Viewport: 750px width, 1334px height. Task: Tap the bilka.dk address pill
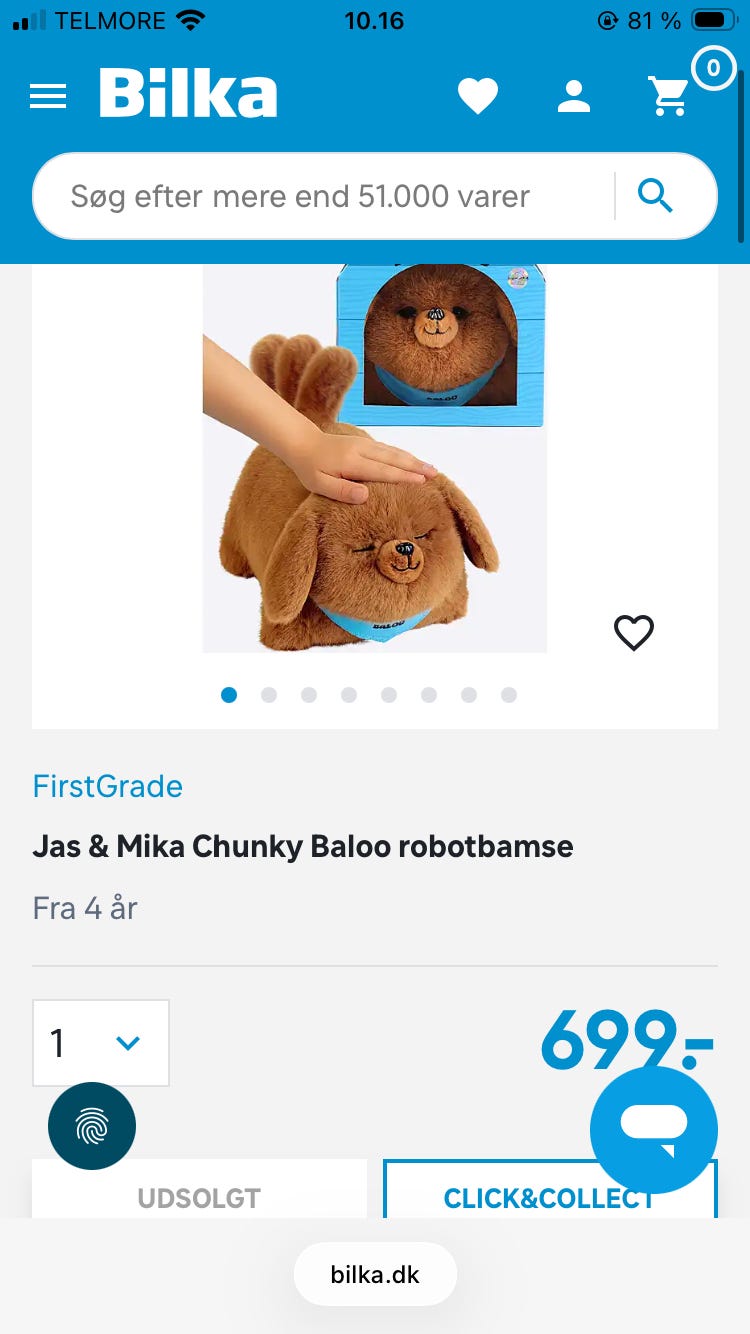[x=375, y=1275]
